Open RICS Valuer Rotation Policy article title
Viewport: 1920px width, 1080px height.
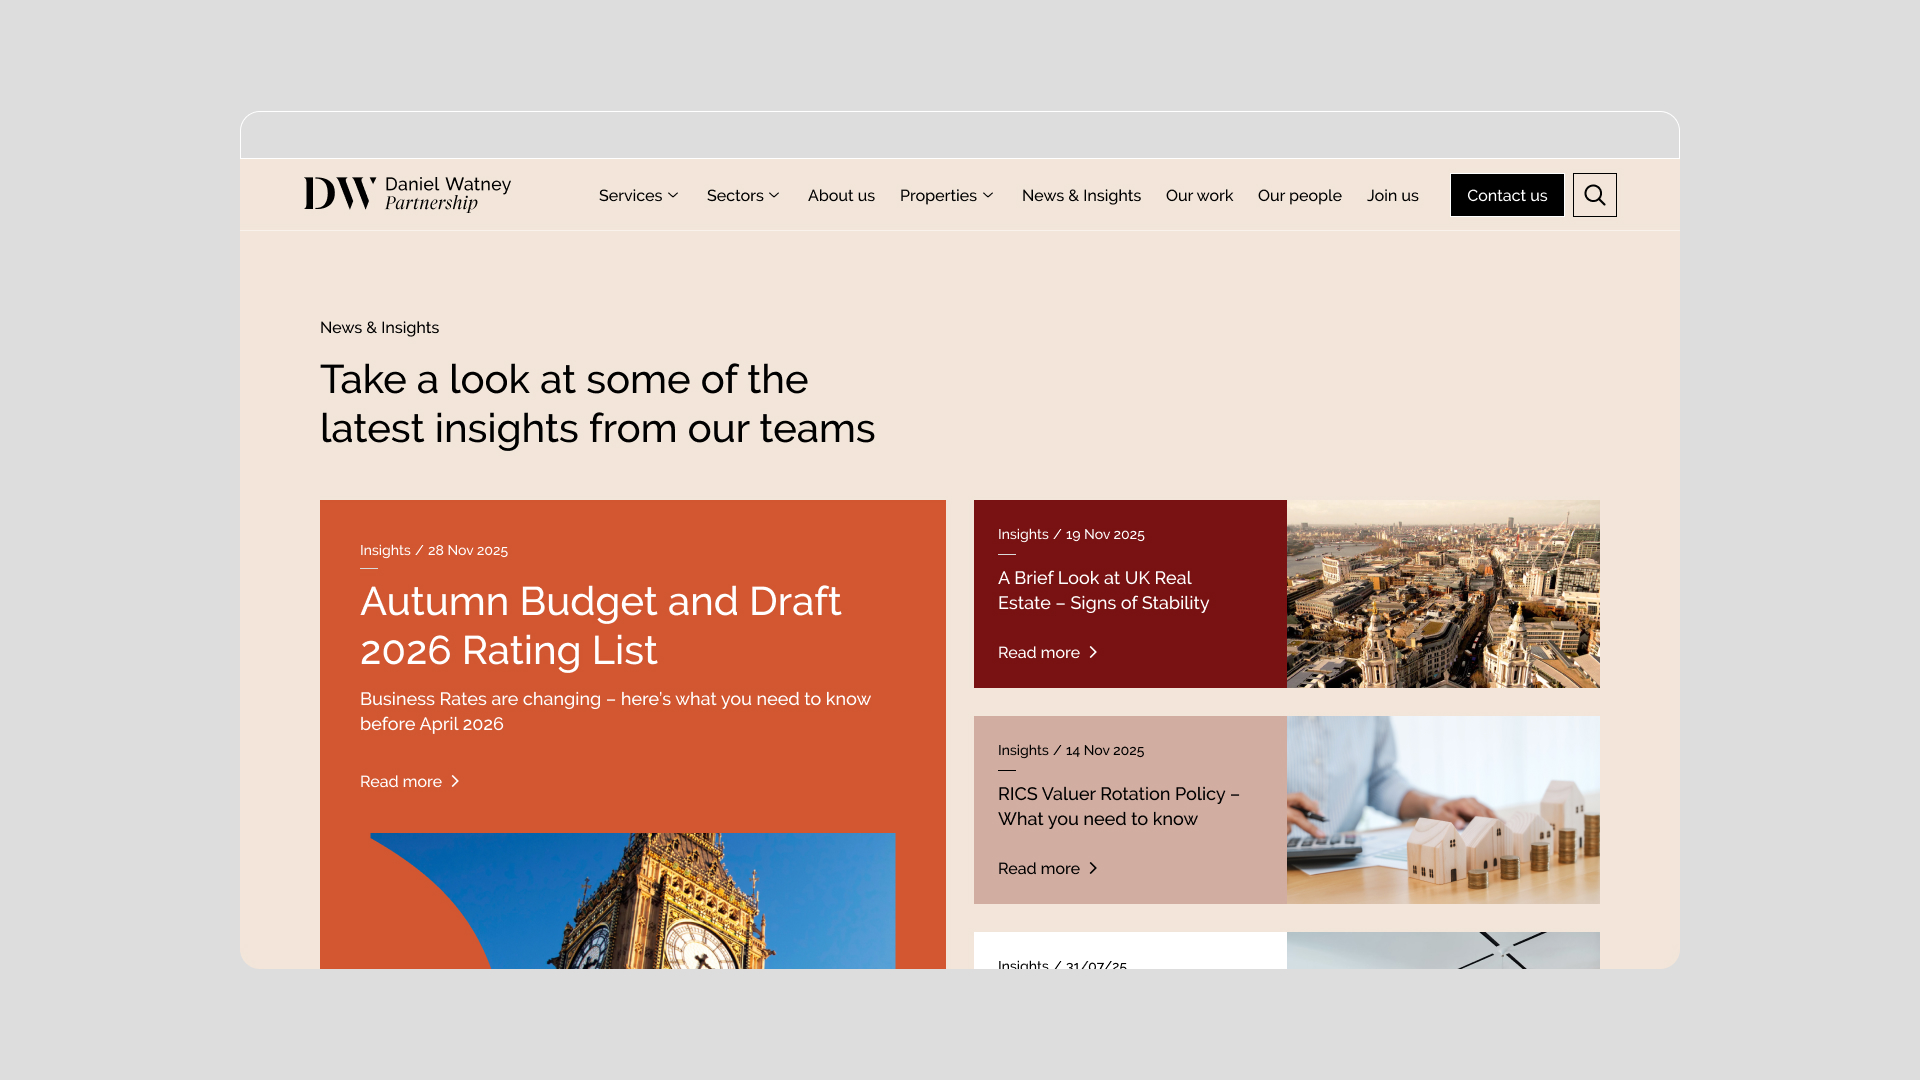pyautogui.click(x=1118, y=806)
